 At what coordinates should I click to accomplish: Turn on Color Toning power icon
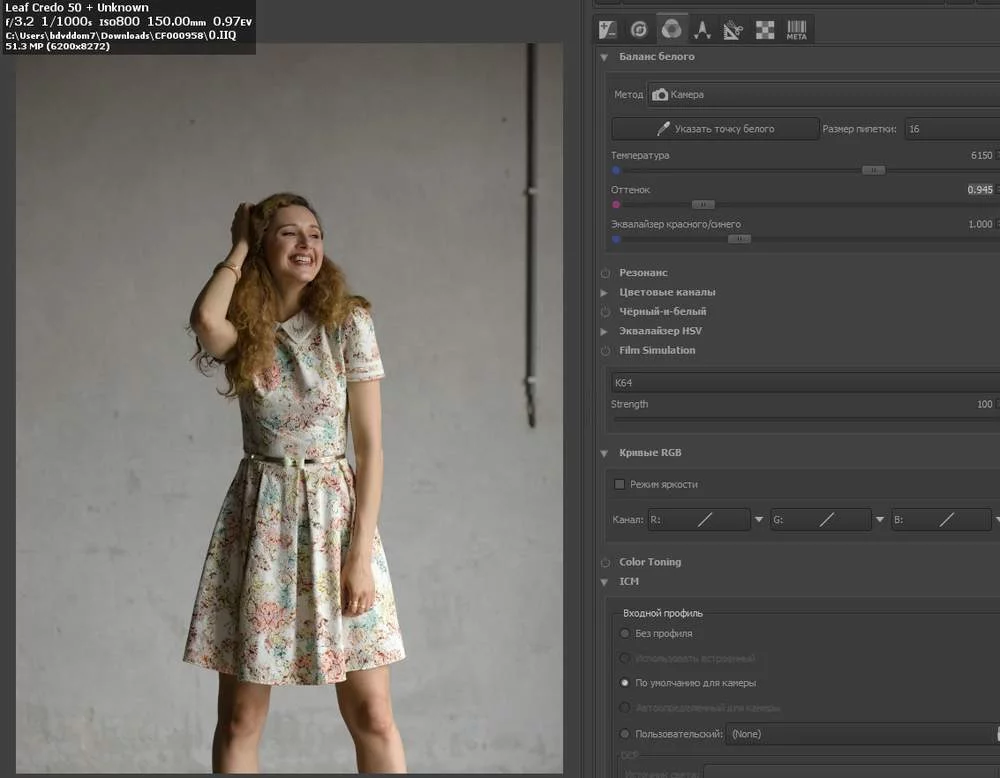click(605, 562)
